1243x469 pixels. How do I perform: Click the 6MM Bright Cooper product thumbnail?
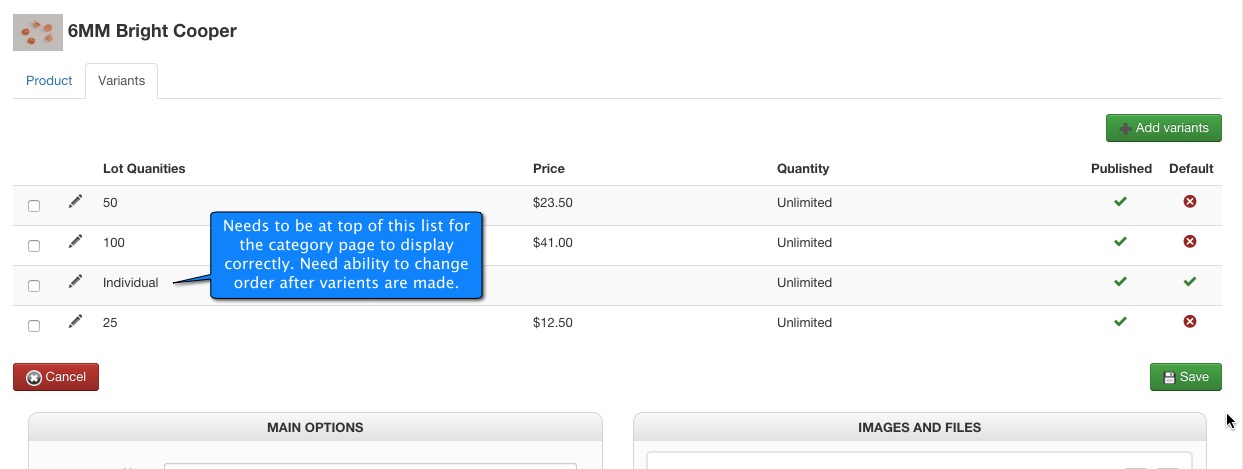click(38, 32)
